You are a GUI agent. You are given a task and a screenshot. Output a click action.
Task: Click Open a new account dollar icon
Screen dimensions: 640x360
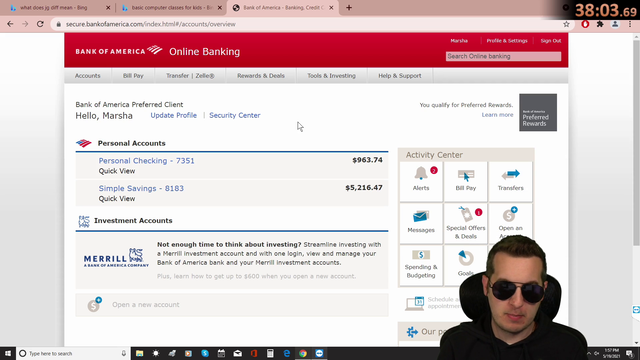pyautogui.click(x=94, y=304)
